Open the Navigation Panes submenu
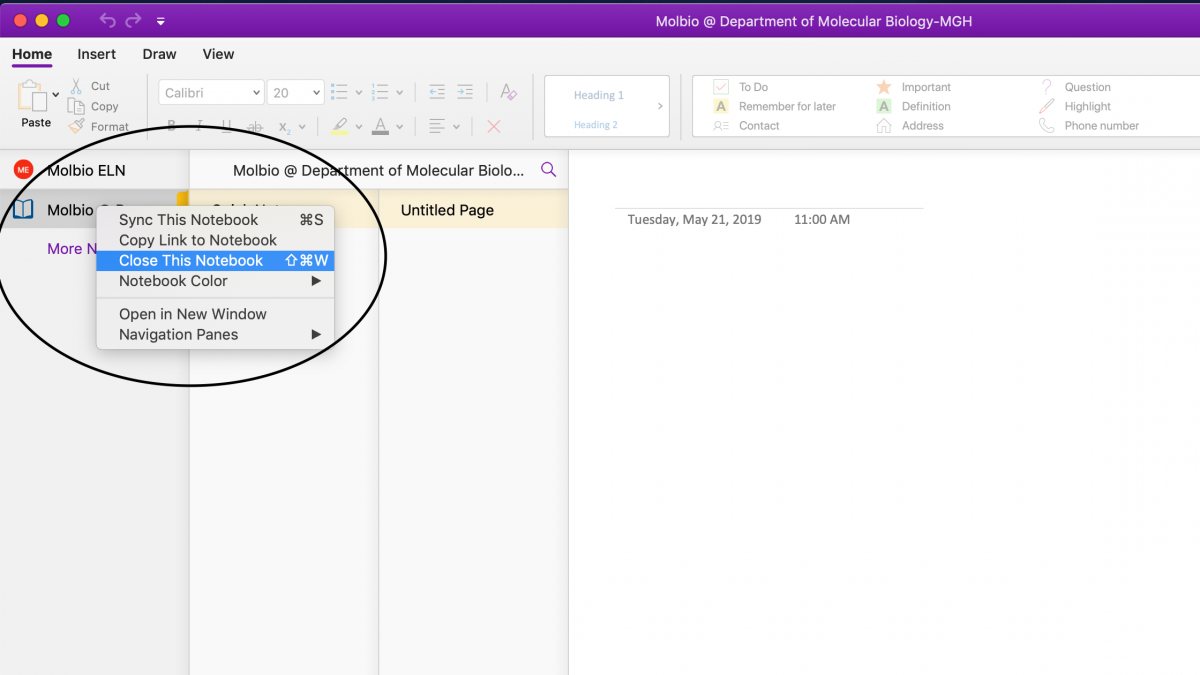Screen dimensions: 1200x675 (215, 335)
